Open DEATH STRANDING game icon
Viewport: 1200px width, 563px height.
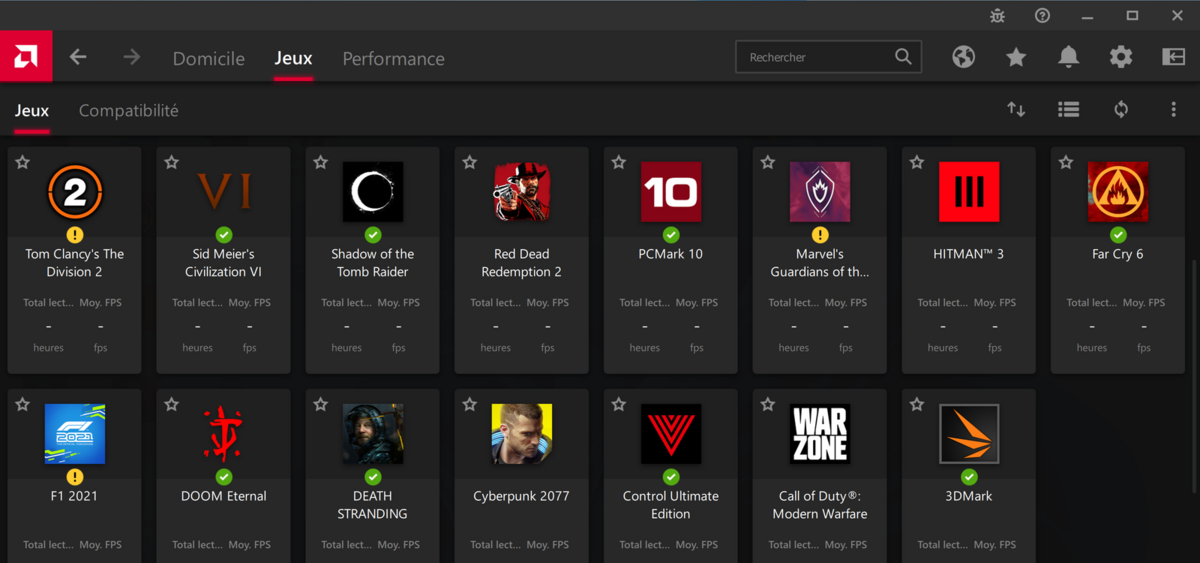click(x=373, y=434)
